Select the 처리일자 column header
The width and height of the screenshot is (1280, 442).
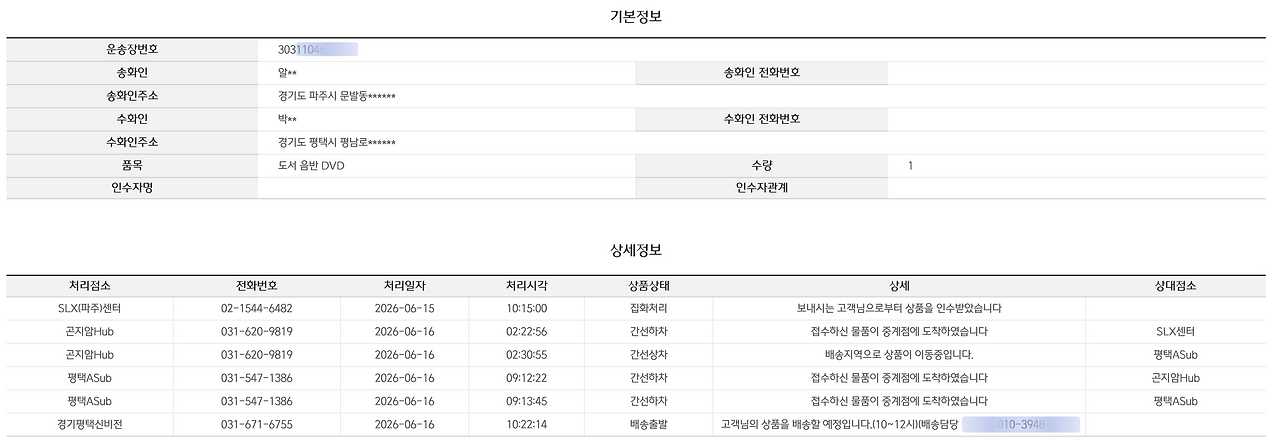pyautogui.click(x=404, y=286)
